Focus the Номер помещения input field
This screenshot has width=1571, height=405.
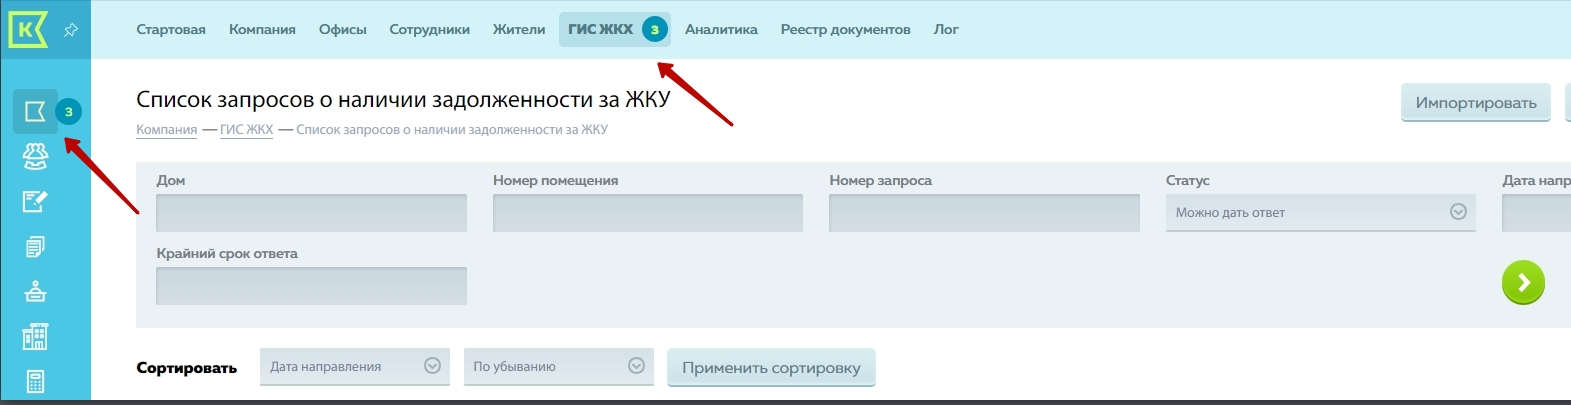(648, 213)
